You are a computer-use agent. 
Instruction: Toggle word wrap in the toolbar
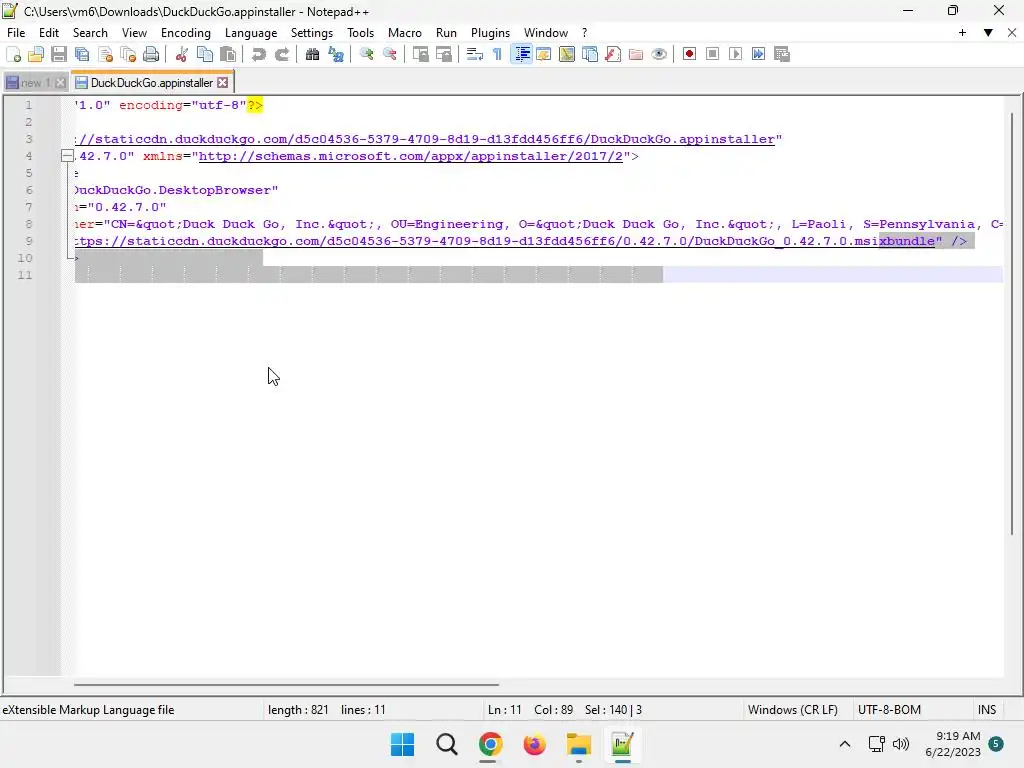coord(475,54)
